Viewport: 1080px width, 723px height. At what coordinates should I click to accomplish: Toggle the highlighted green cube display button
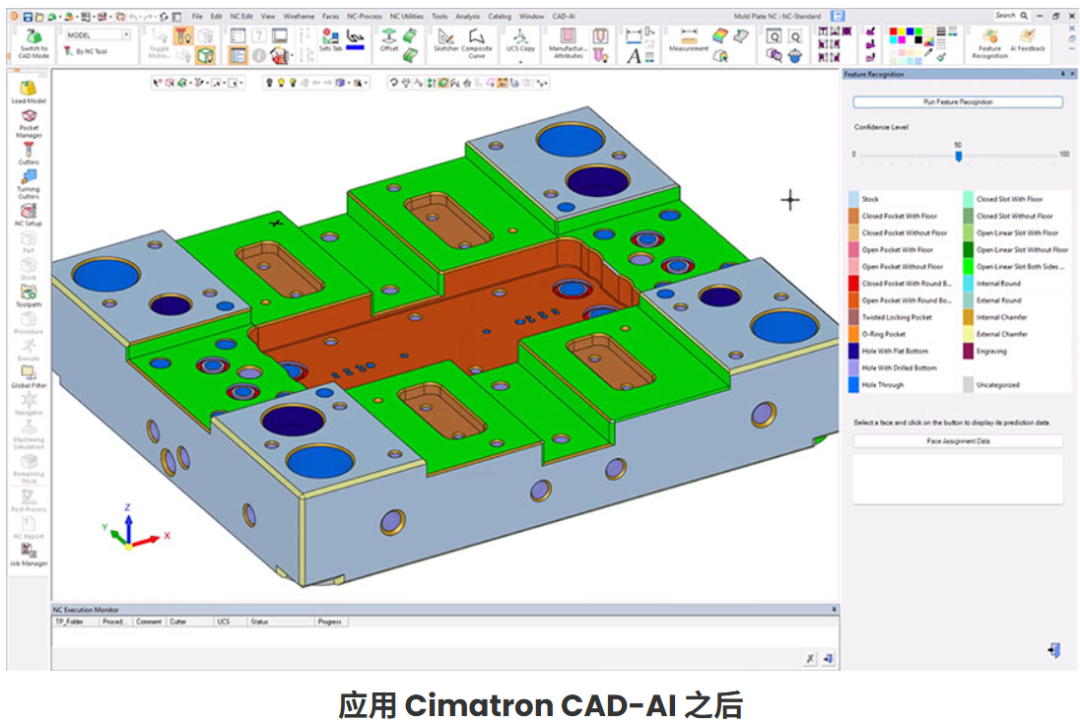(x=205, y=55)
